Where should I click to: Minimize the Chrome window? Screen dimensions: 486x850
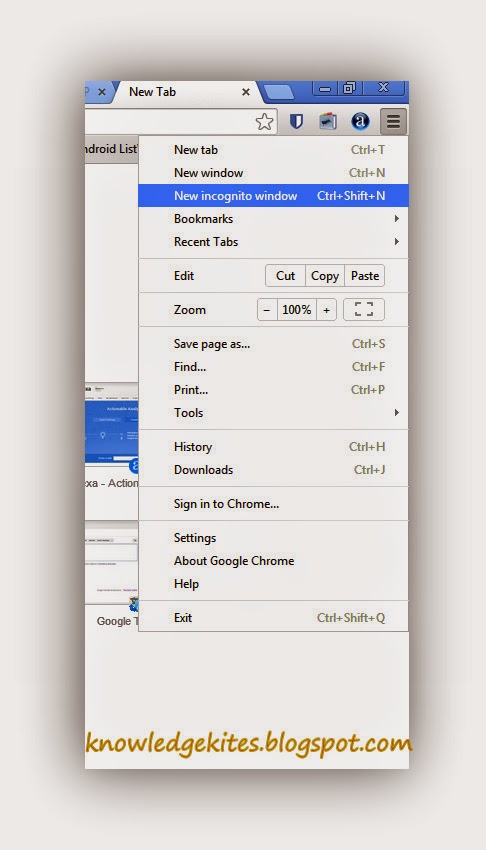(x=325, y=88)
